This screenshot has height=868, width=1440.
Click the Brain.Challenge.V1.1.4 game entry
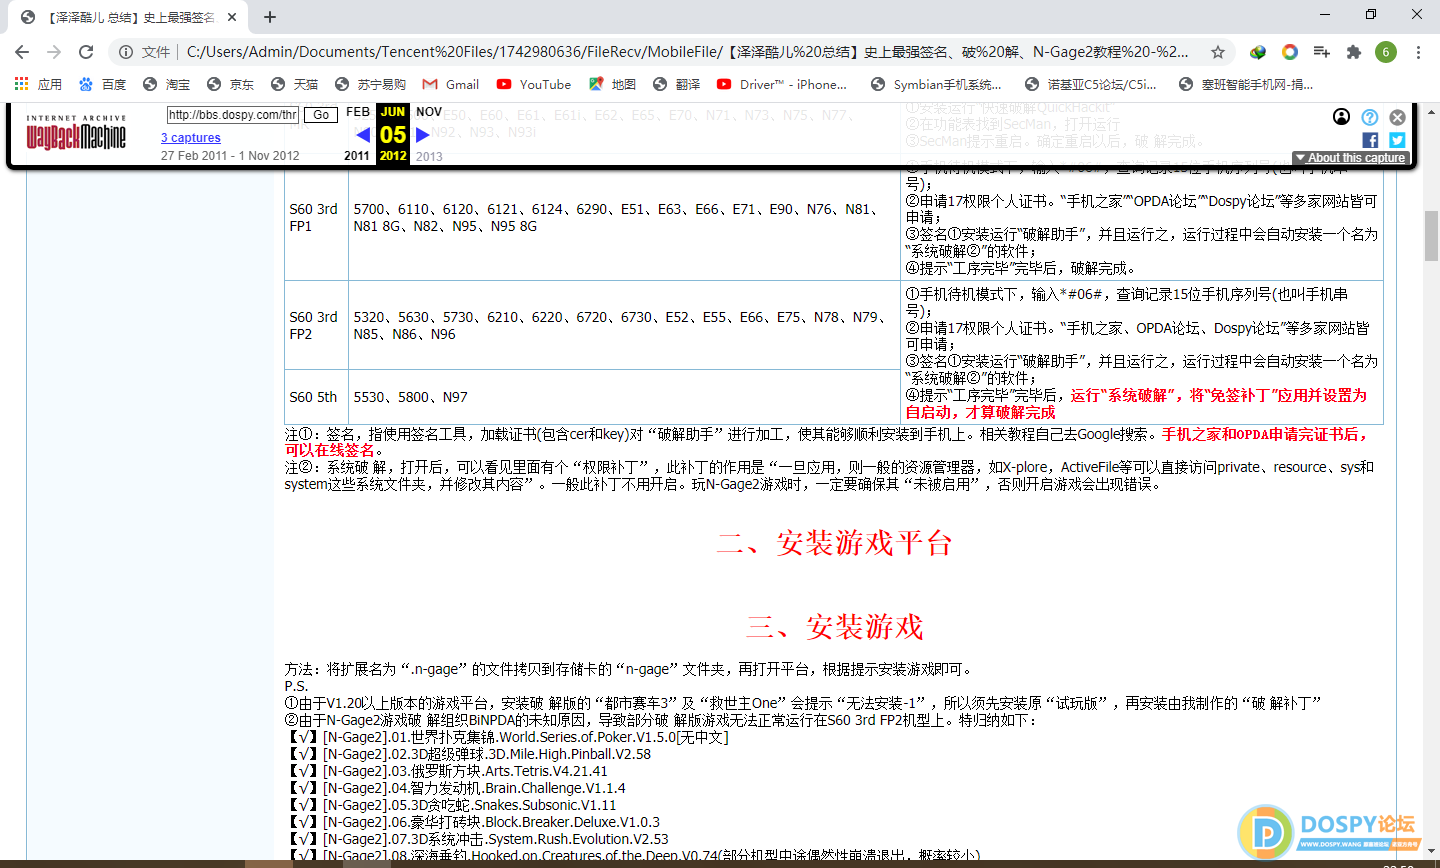tap(457, 788)
